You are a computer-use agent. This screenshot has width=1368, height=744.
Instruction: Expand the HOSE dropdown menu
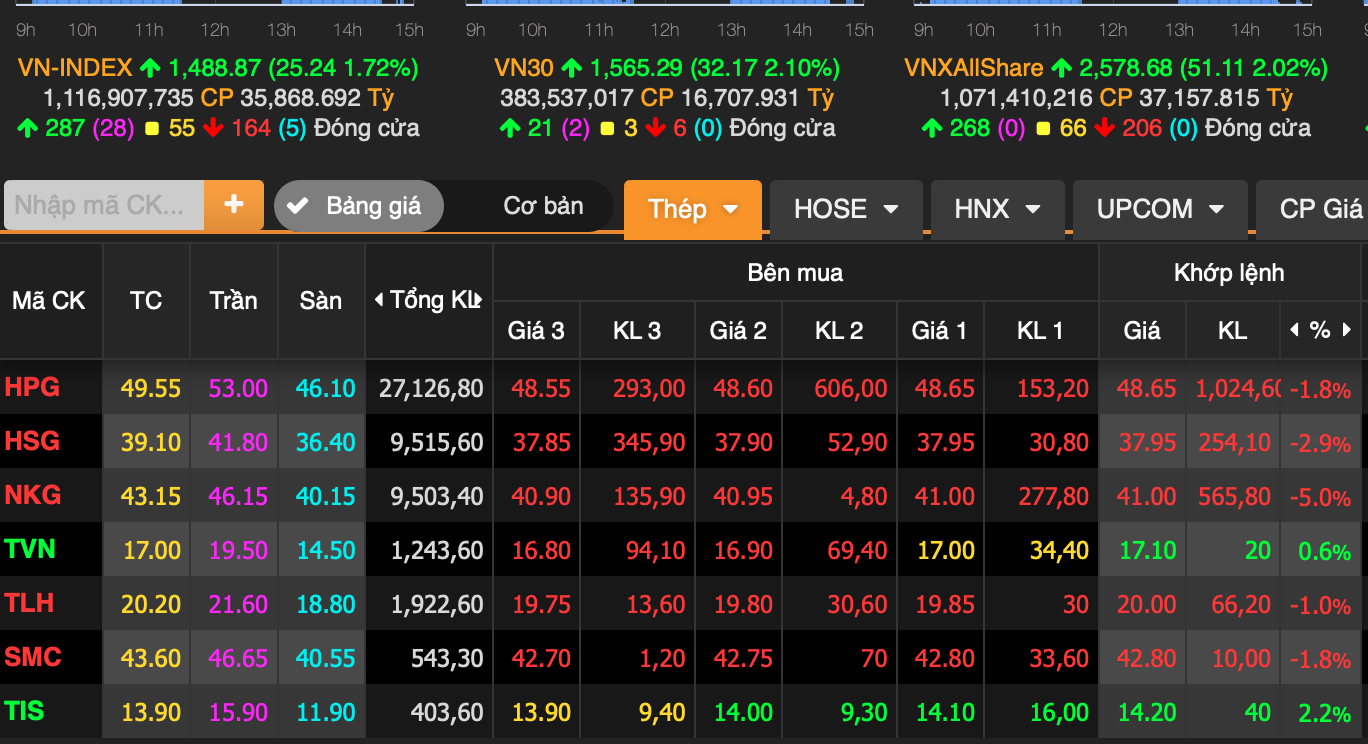pos(846,209)
